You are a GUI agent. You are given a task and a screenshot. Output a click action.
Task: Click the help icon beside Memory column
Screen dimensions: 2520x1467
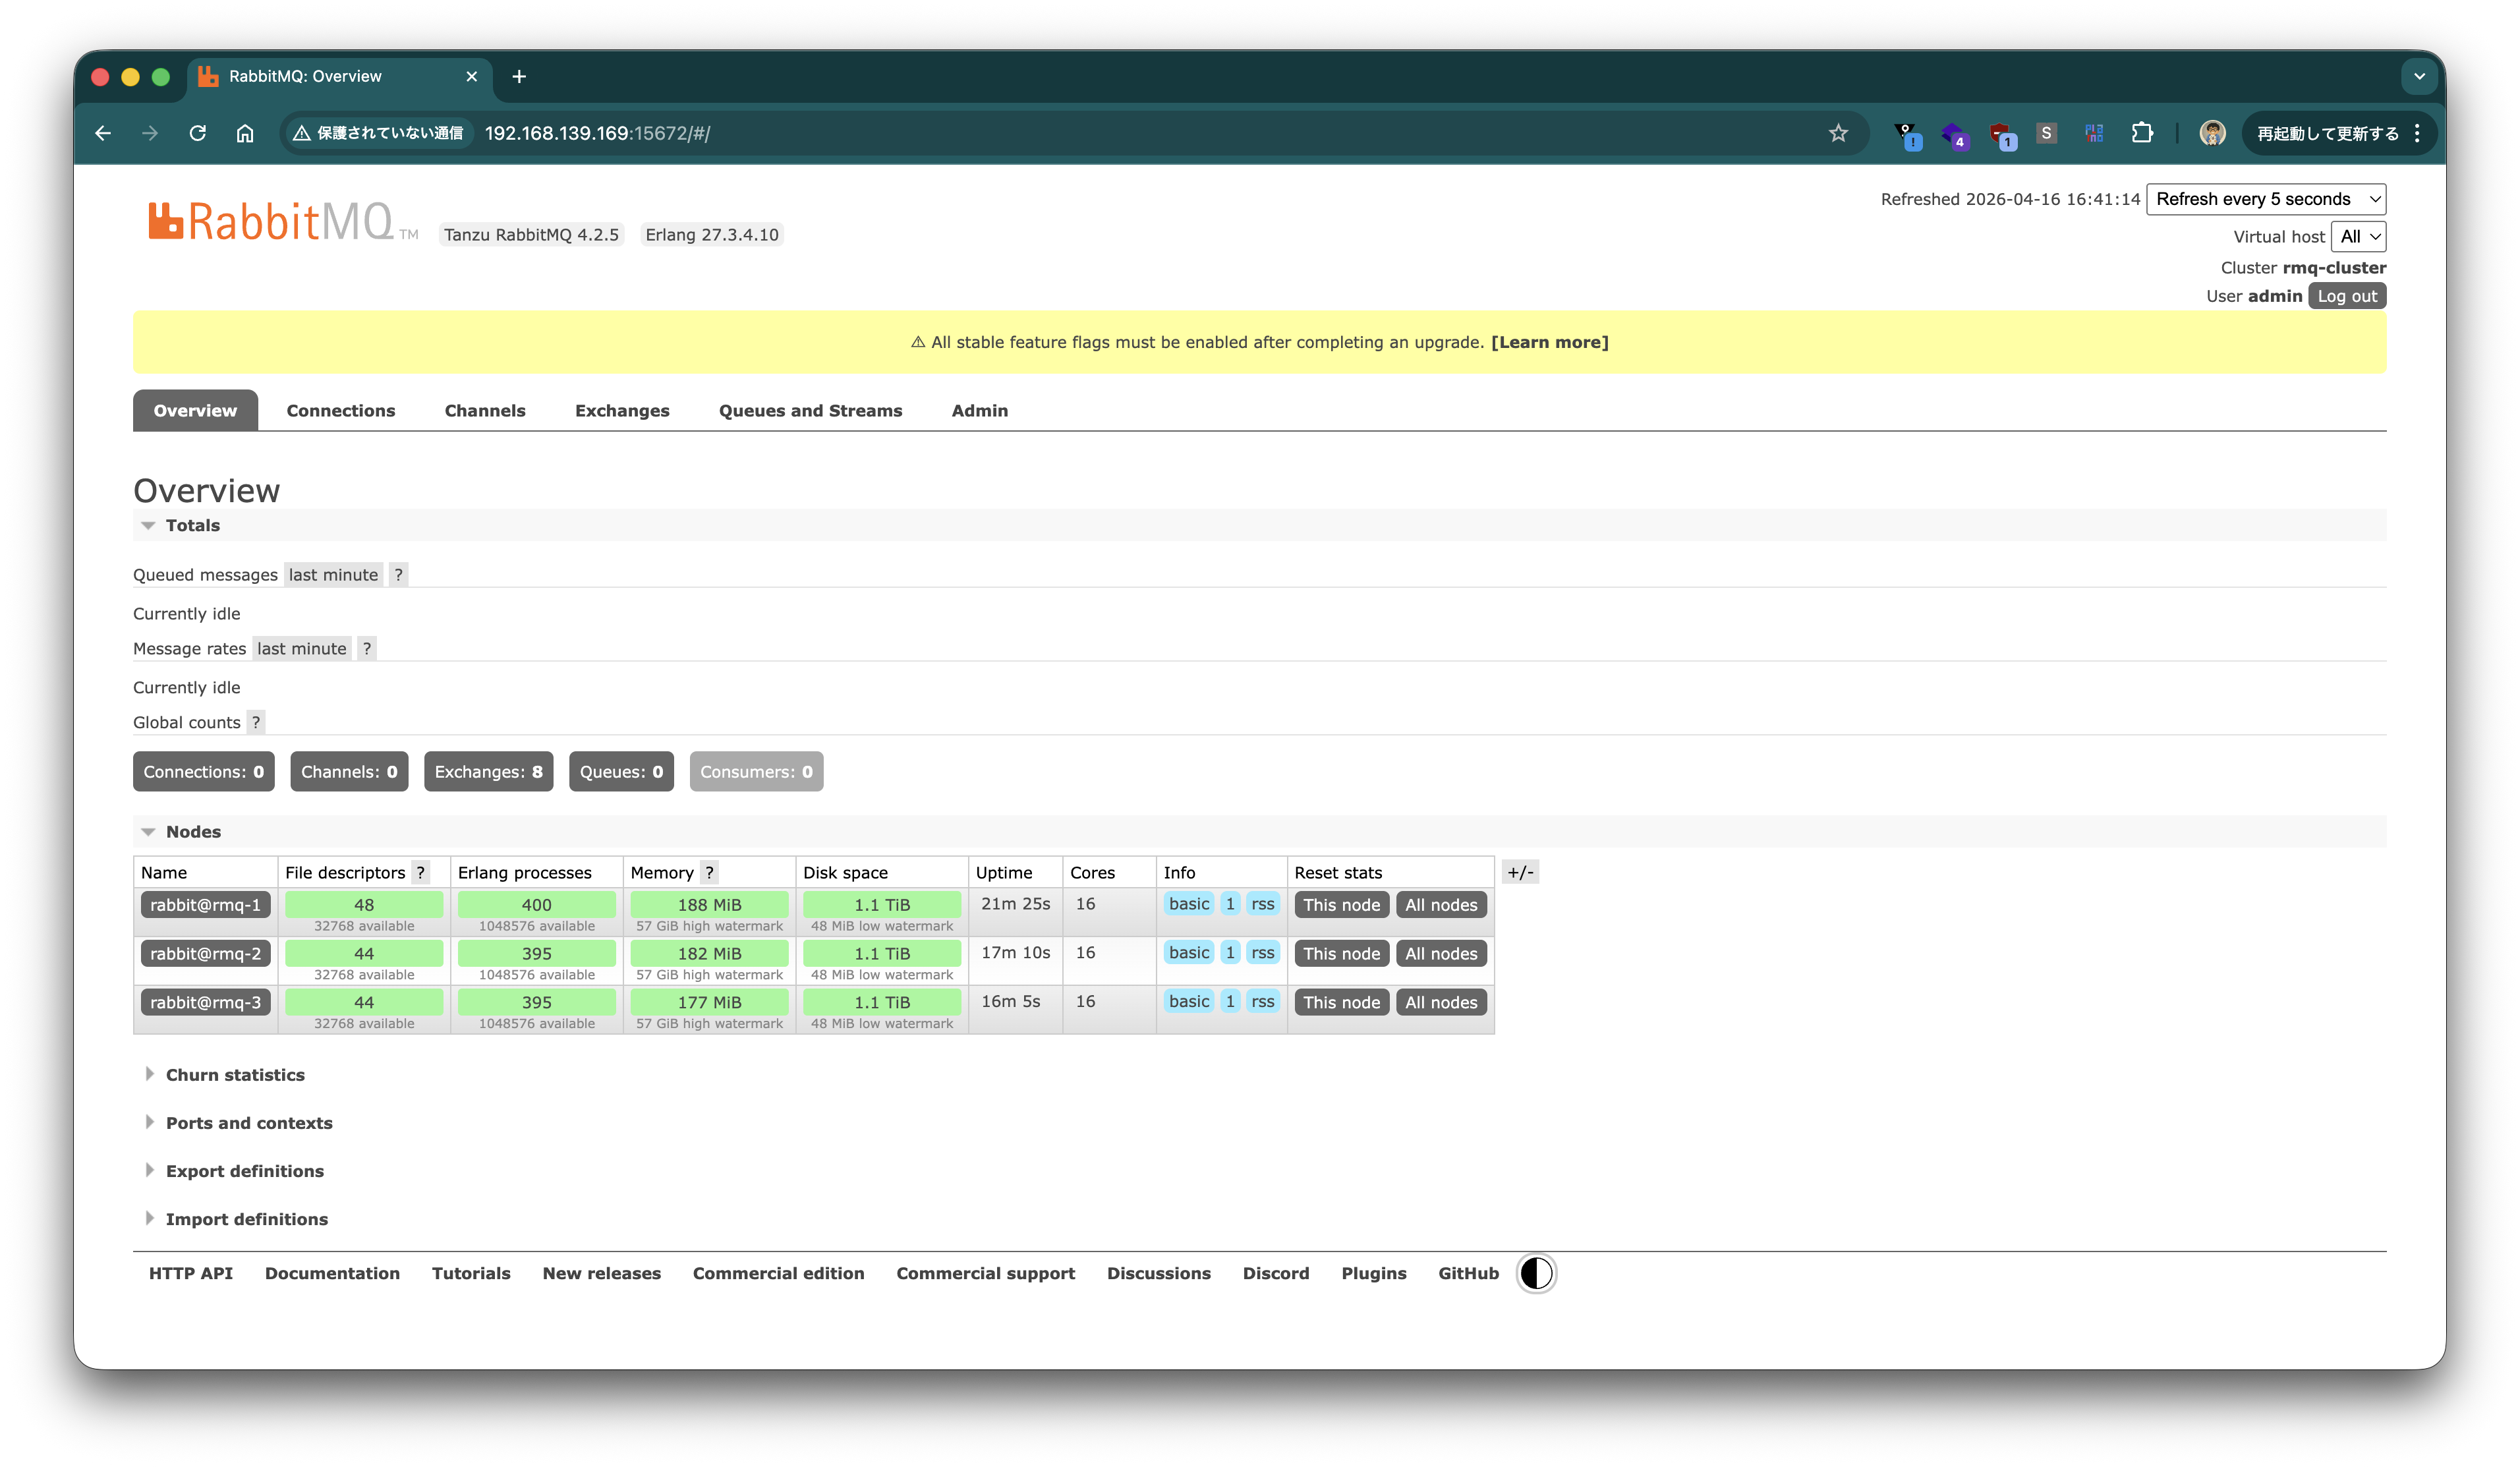[709, 872]
